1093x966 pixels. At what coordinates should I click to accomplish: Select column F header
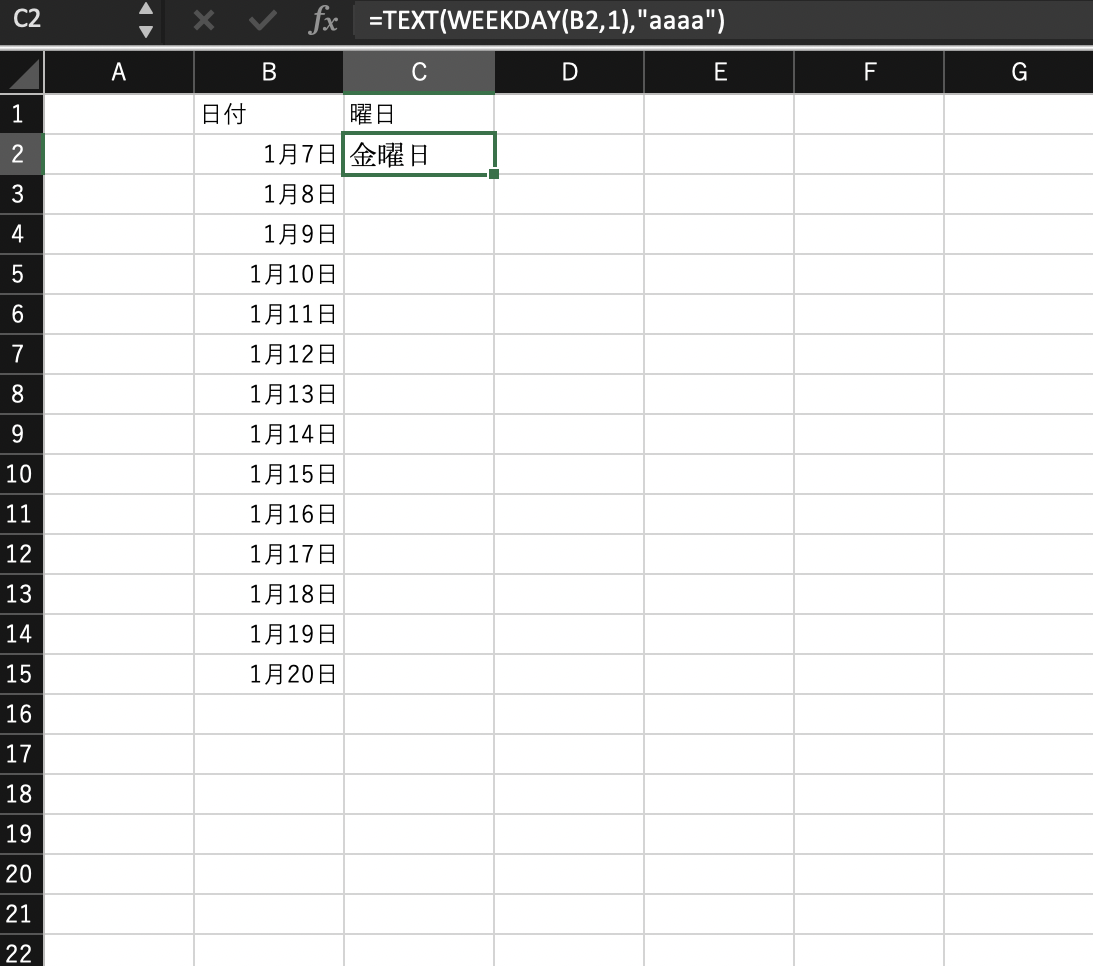coord(869,72)
